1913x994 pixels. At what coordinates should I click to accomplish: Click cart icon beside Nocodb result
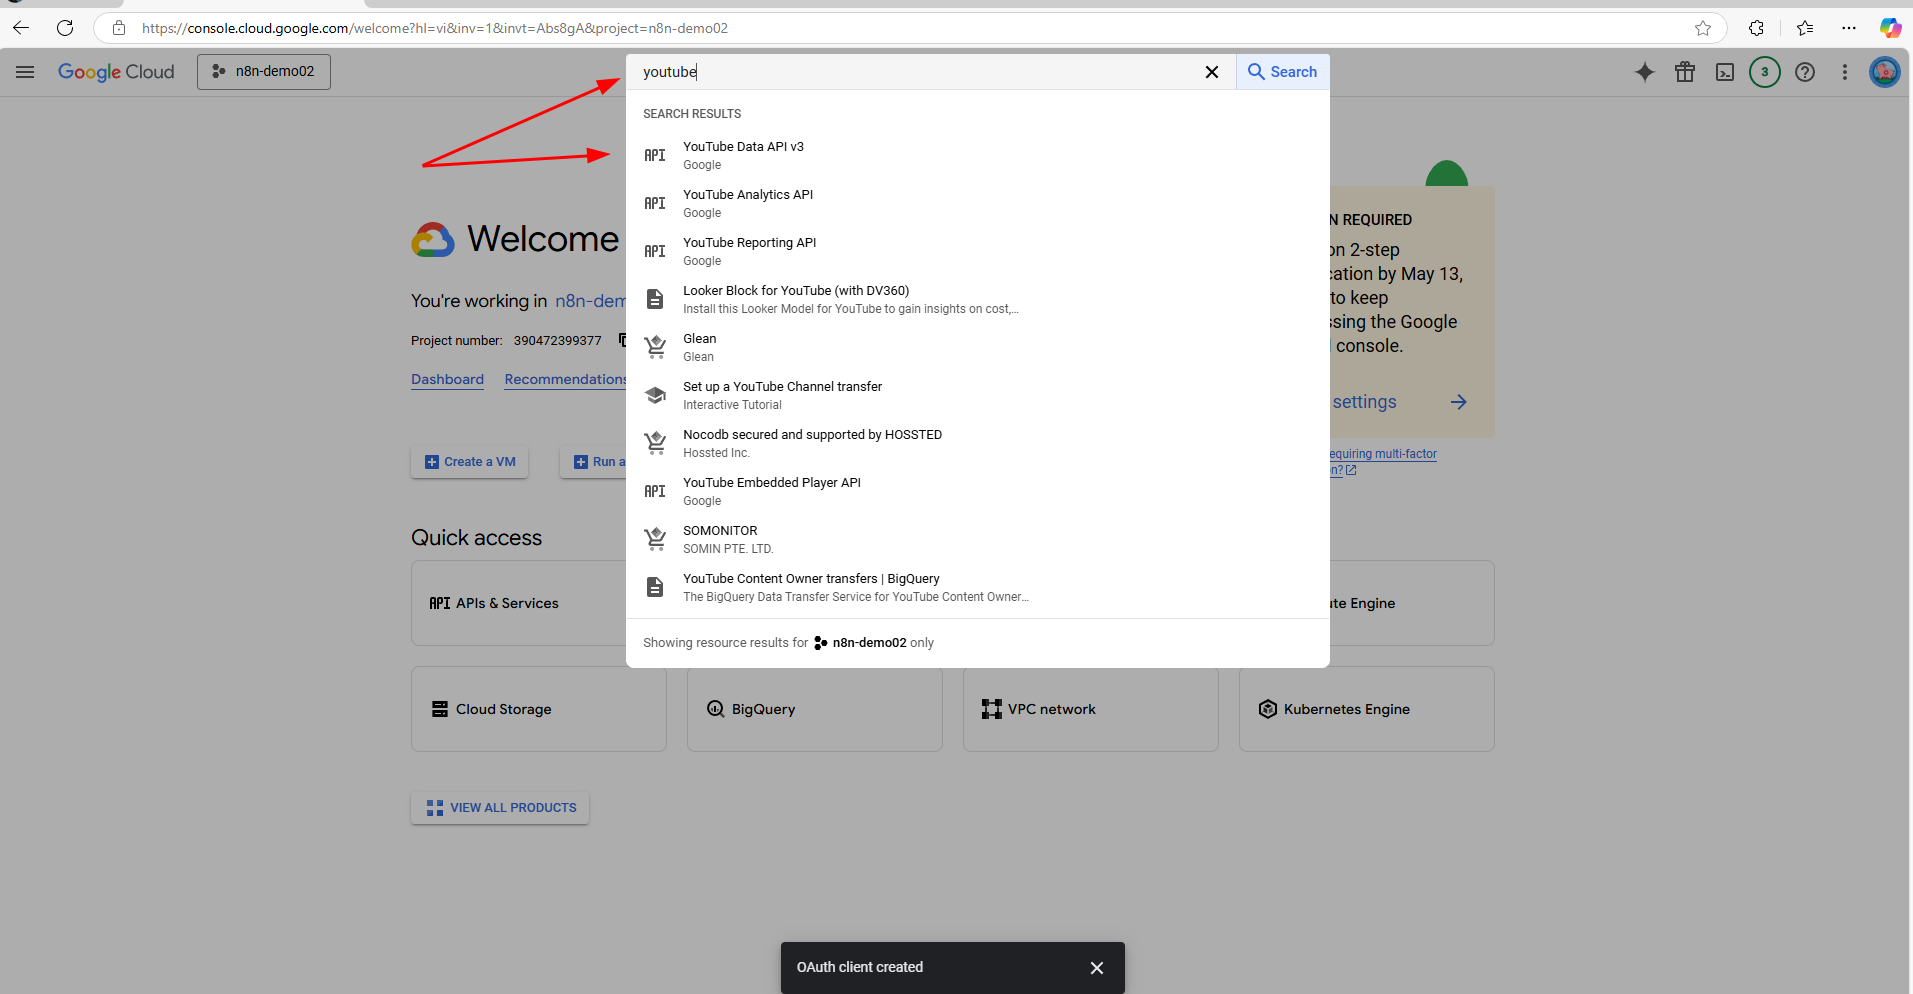pos(655,443)
